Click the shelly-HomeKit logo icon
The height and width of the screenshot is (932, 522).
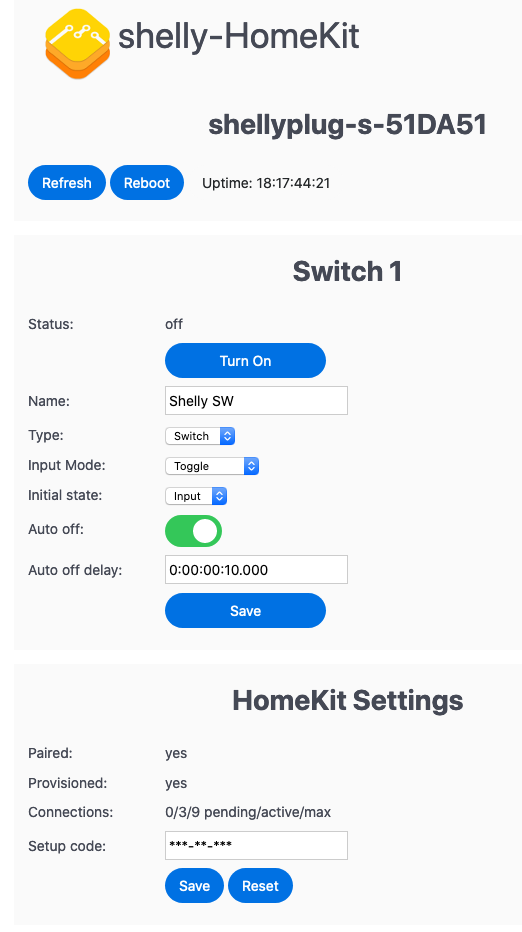tap(78, 43)
